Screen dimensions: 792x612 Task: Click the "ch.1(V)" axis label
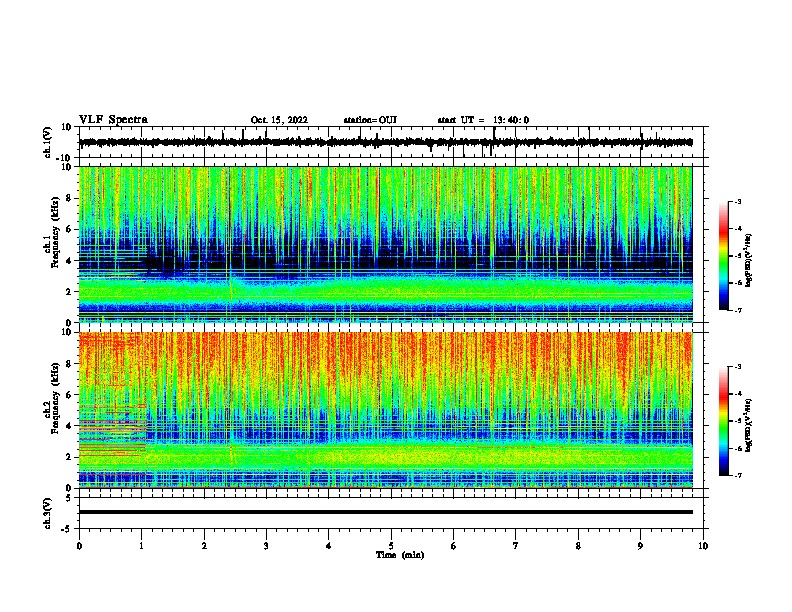tap(47, 142)
